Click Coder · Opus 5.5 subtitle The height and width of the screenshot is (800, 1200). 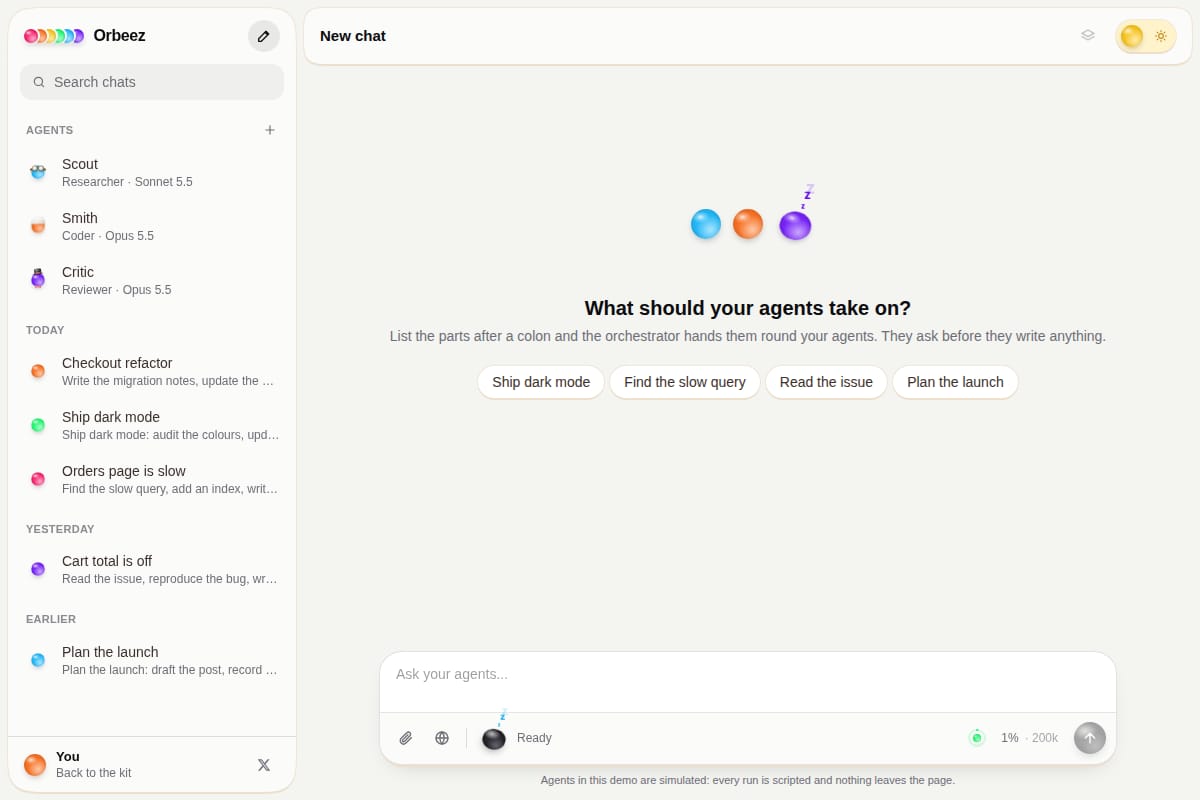108,236
